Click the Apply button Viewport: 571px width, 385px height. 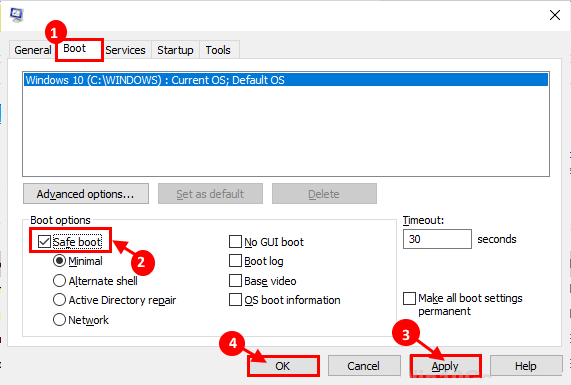[445, 366]
